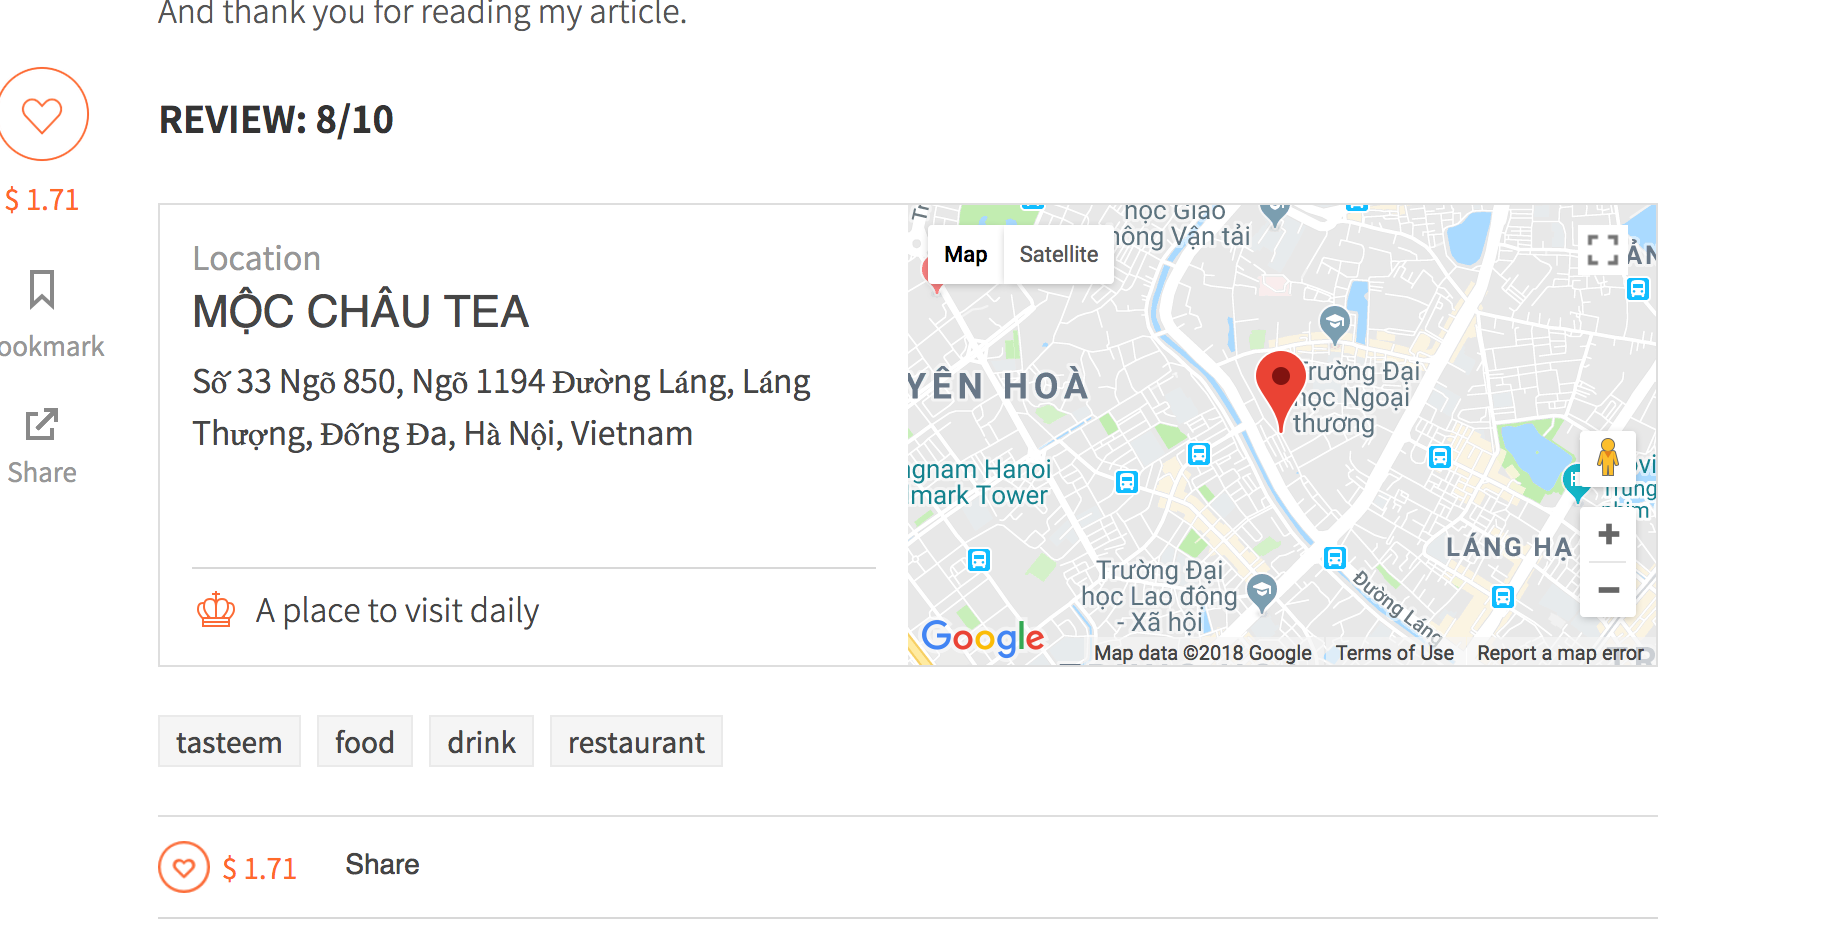The image size is (1838, 940).
Task: Zoom in the map with plus button
Action: point(1608,534)
